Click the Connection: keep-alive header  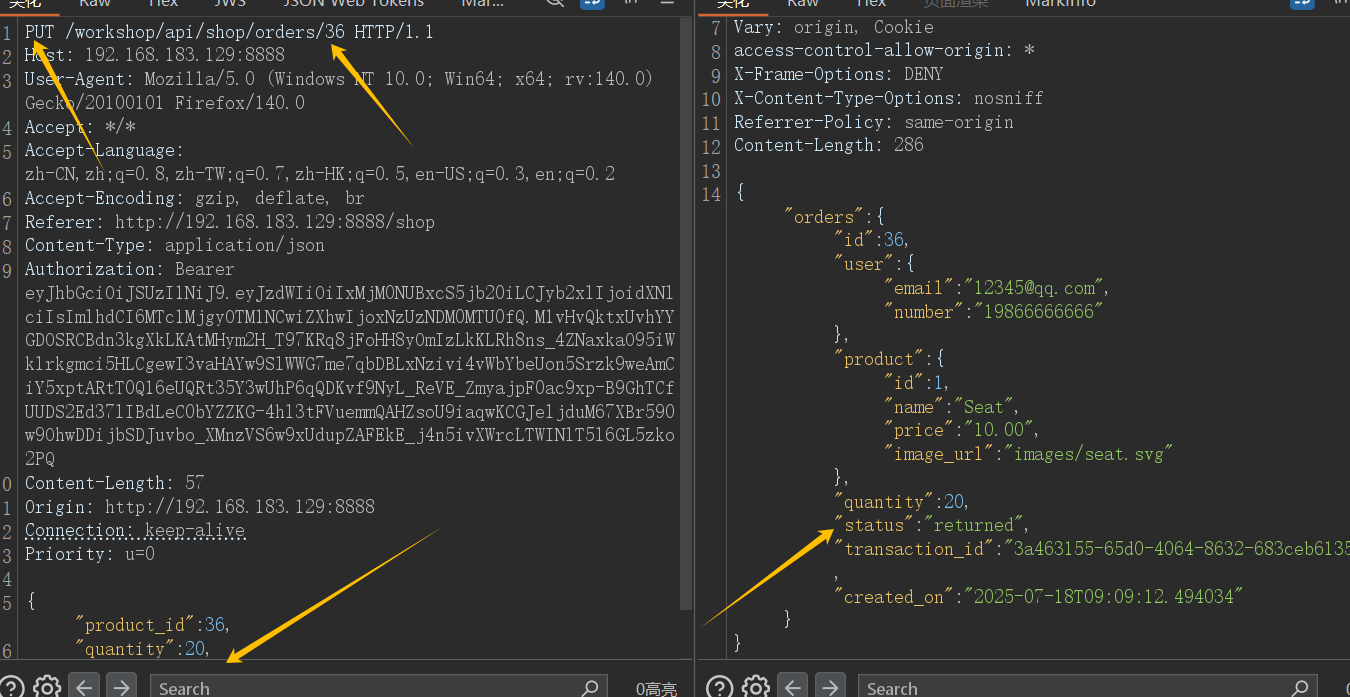[135, 530]
